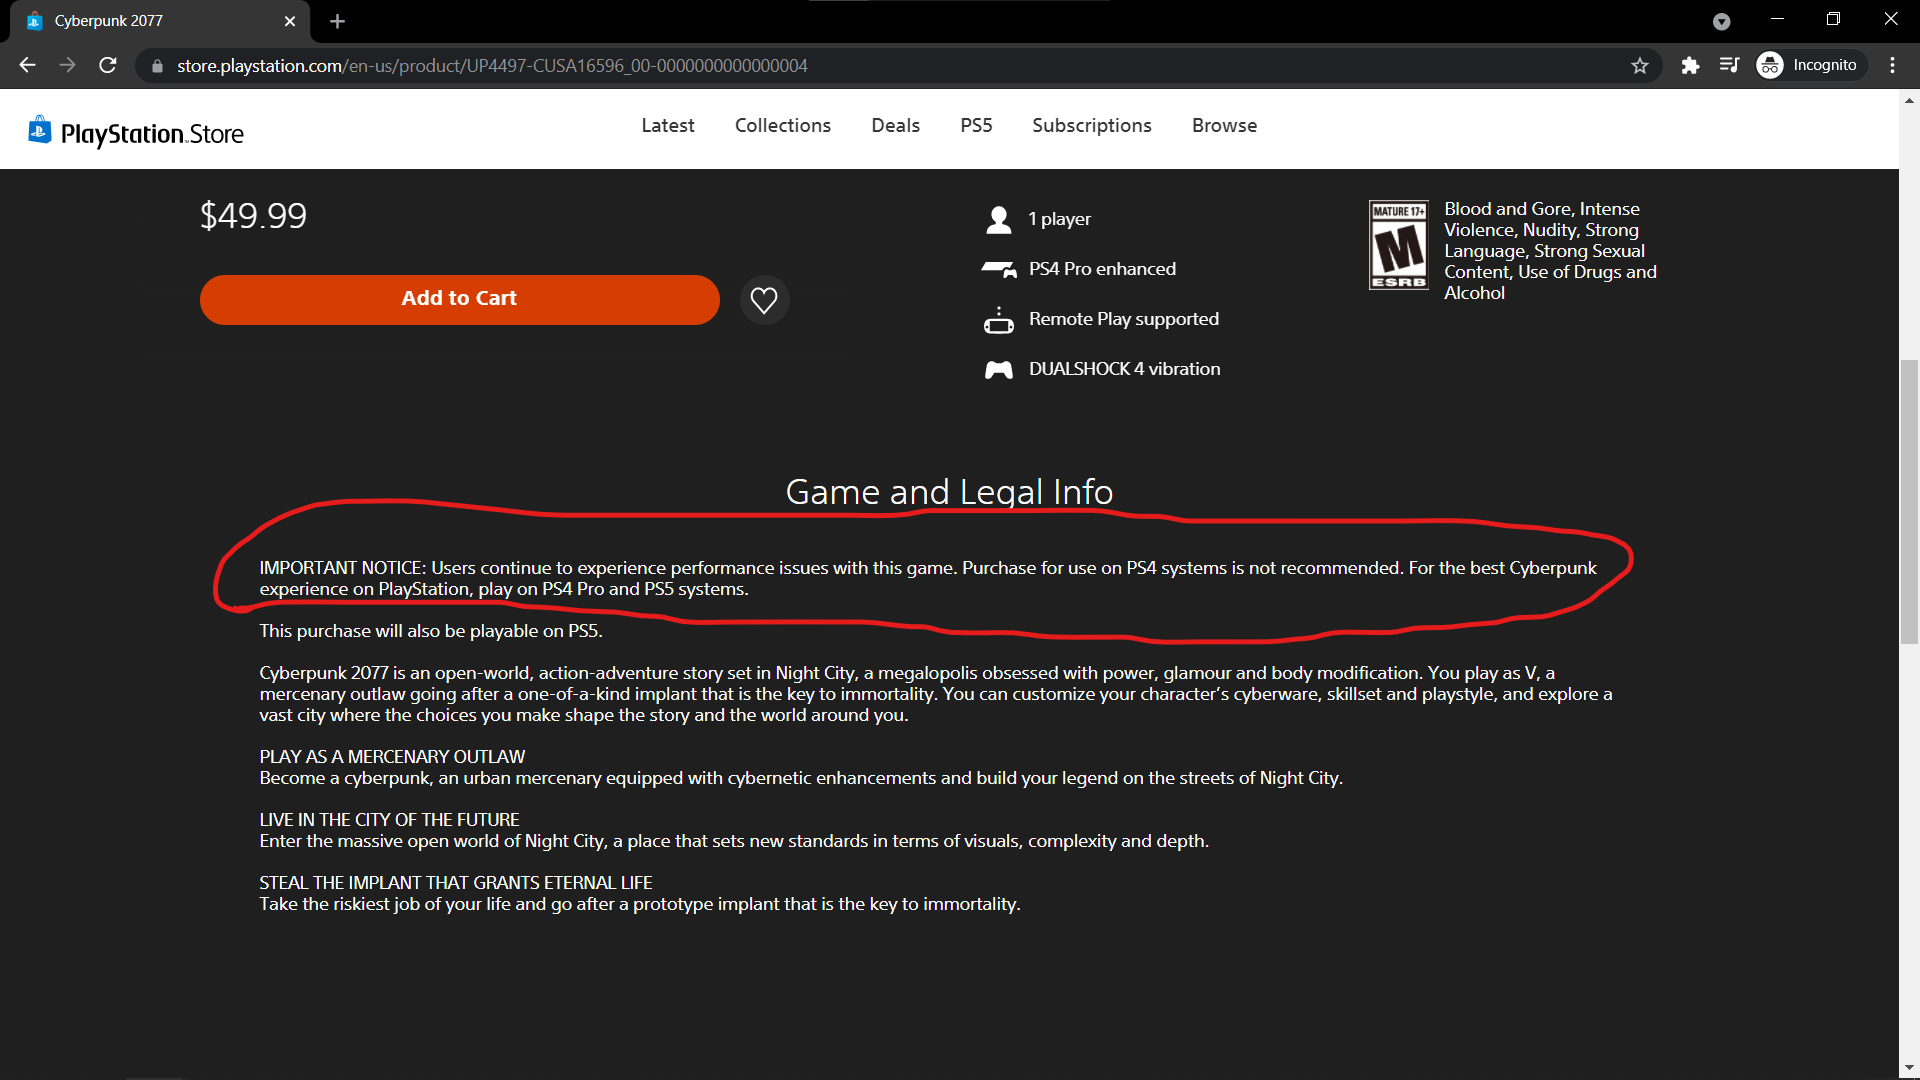Screen dimensions: 1920x1080
Task: Restore down the browser window
Action: click(1833, 19)
